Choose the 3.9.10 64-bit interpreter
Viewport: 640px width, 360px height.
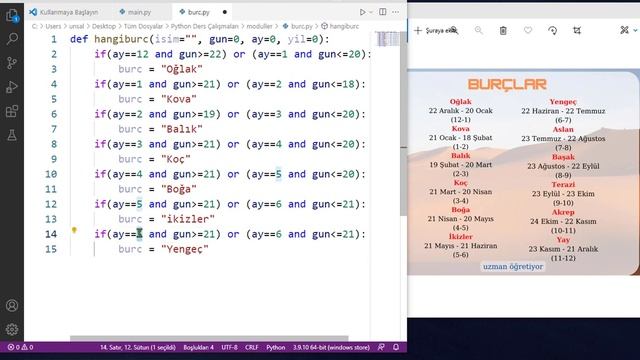(x=331, y=347)
